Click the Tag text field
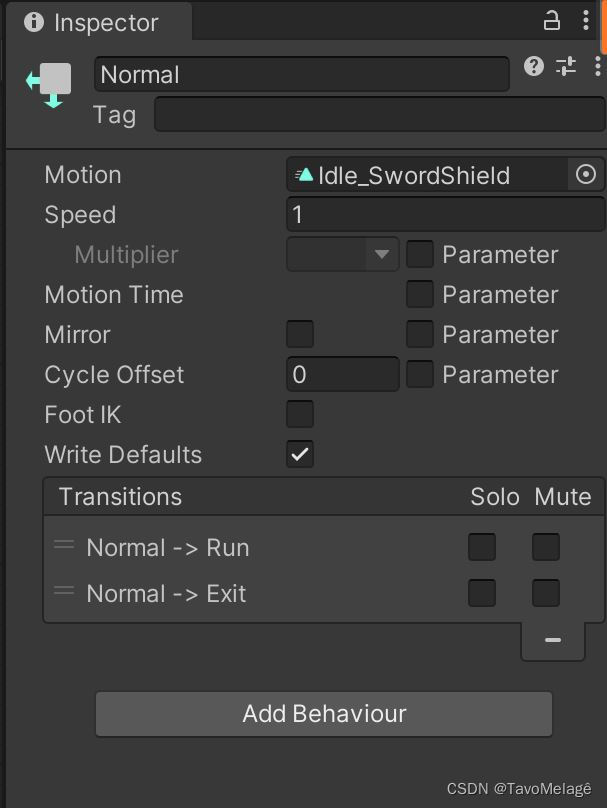 [x=379, y=114]
